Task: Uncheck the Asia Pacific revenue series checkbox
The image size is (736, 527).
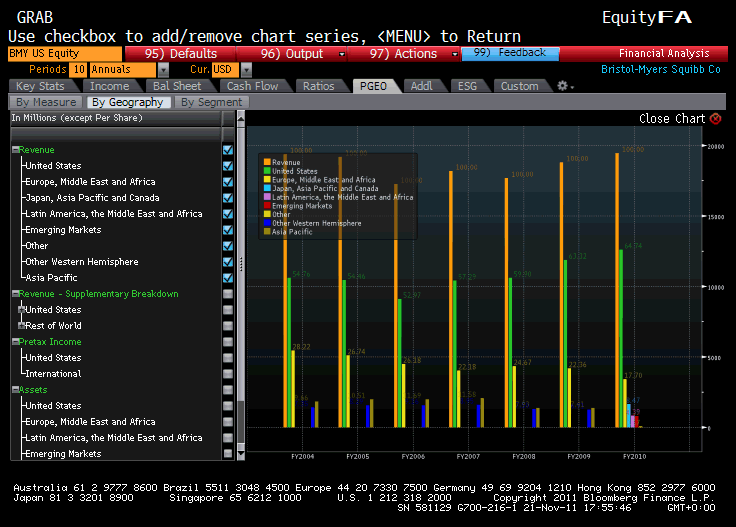Action: 228,278
